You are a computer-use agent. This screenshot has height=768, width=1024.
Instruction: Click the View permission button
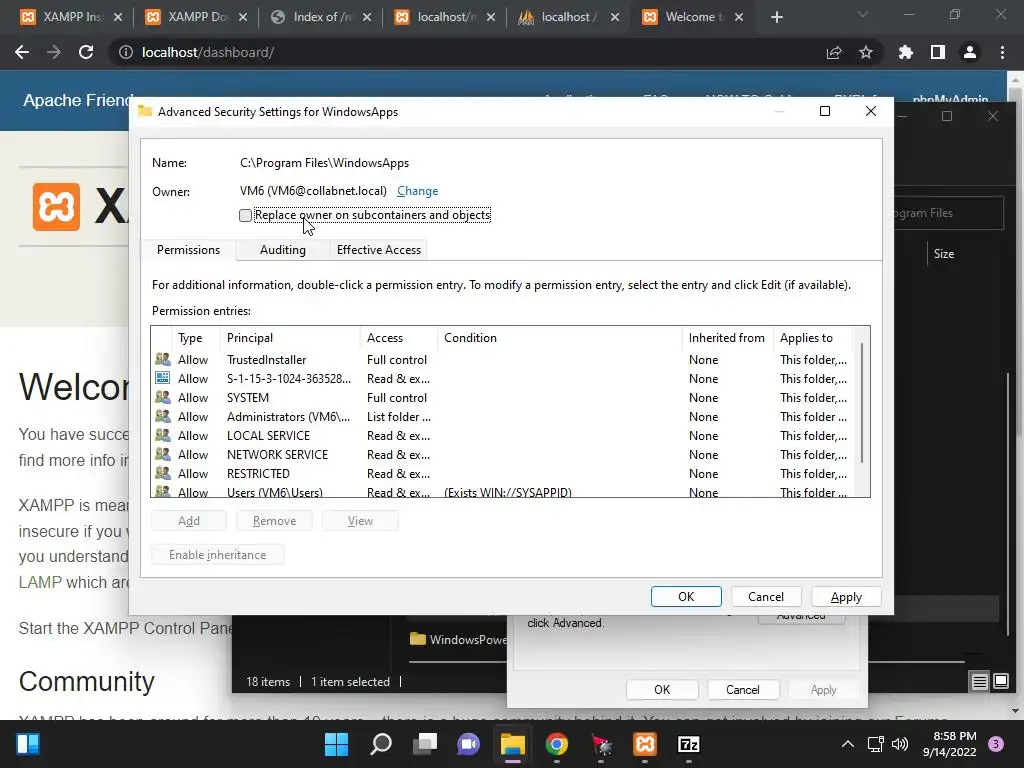coord(360,520)
